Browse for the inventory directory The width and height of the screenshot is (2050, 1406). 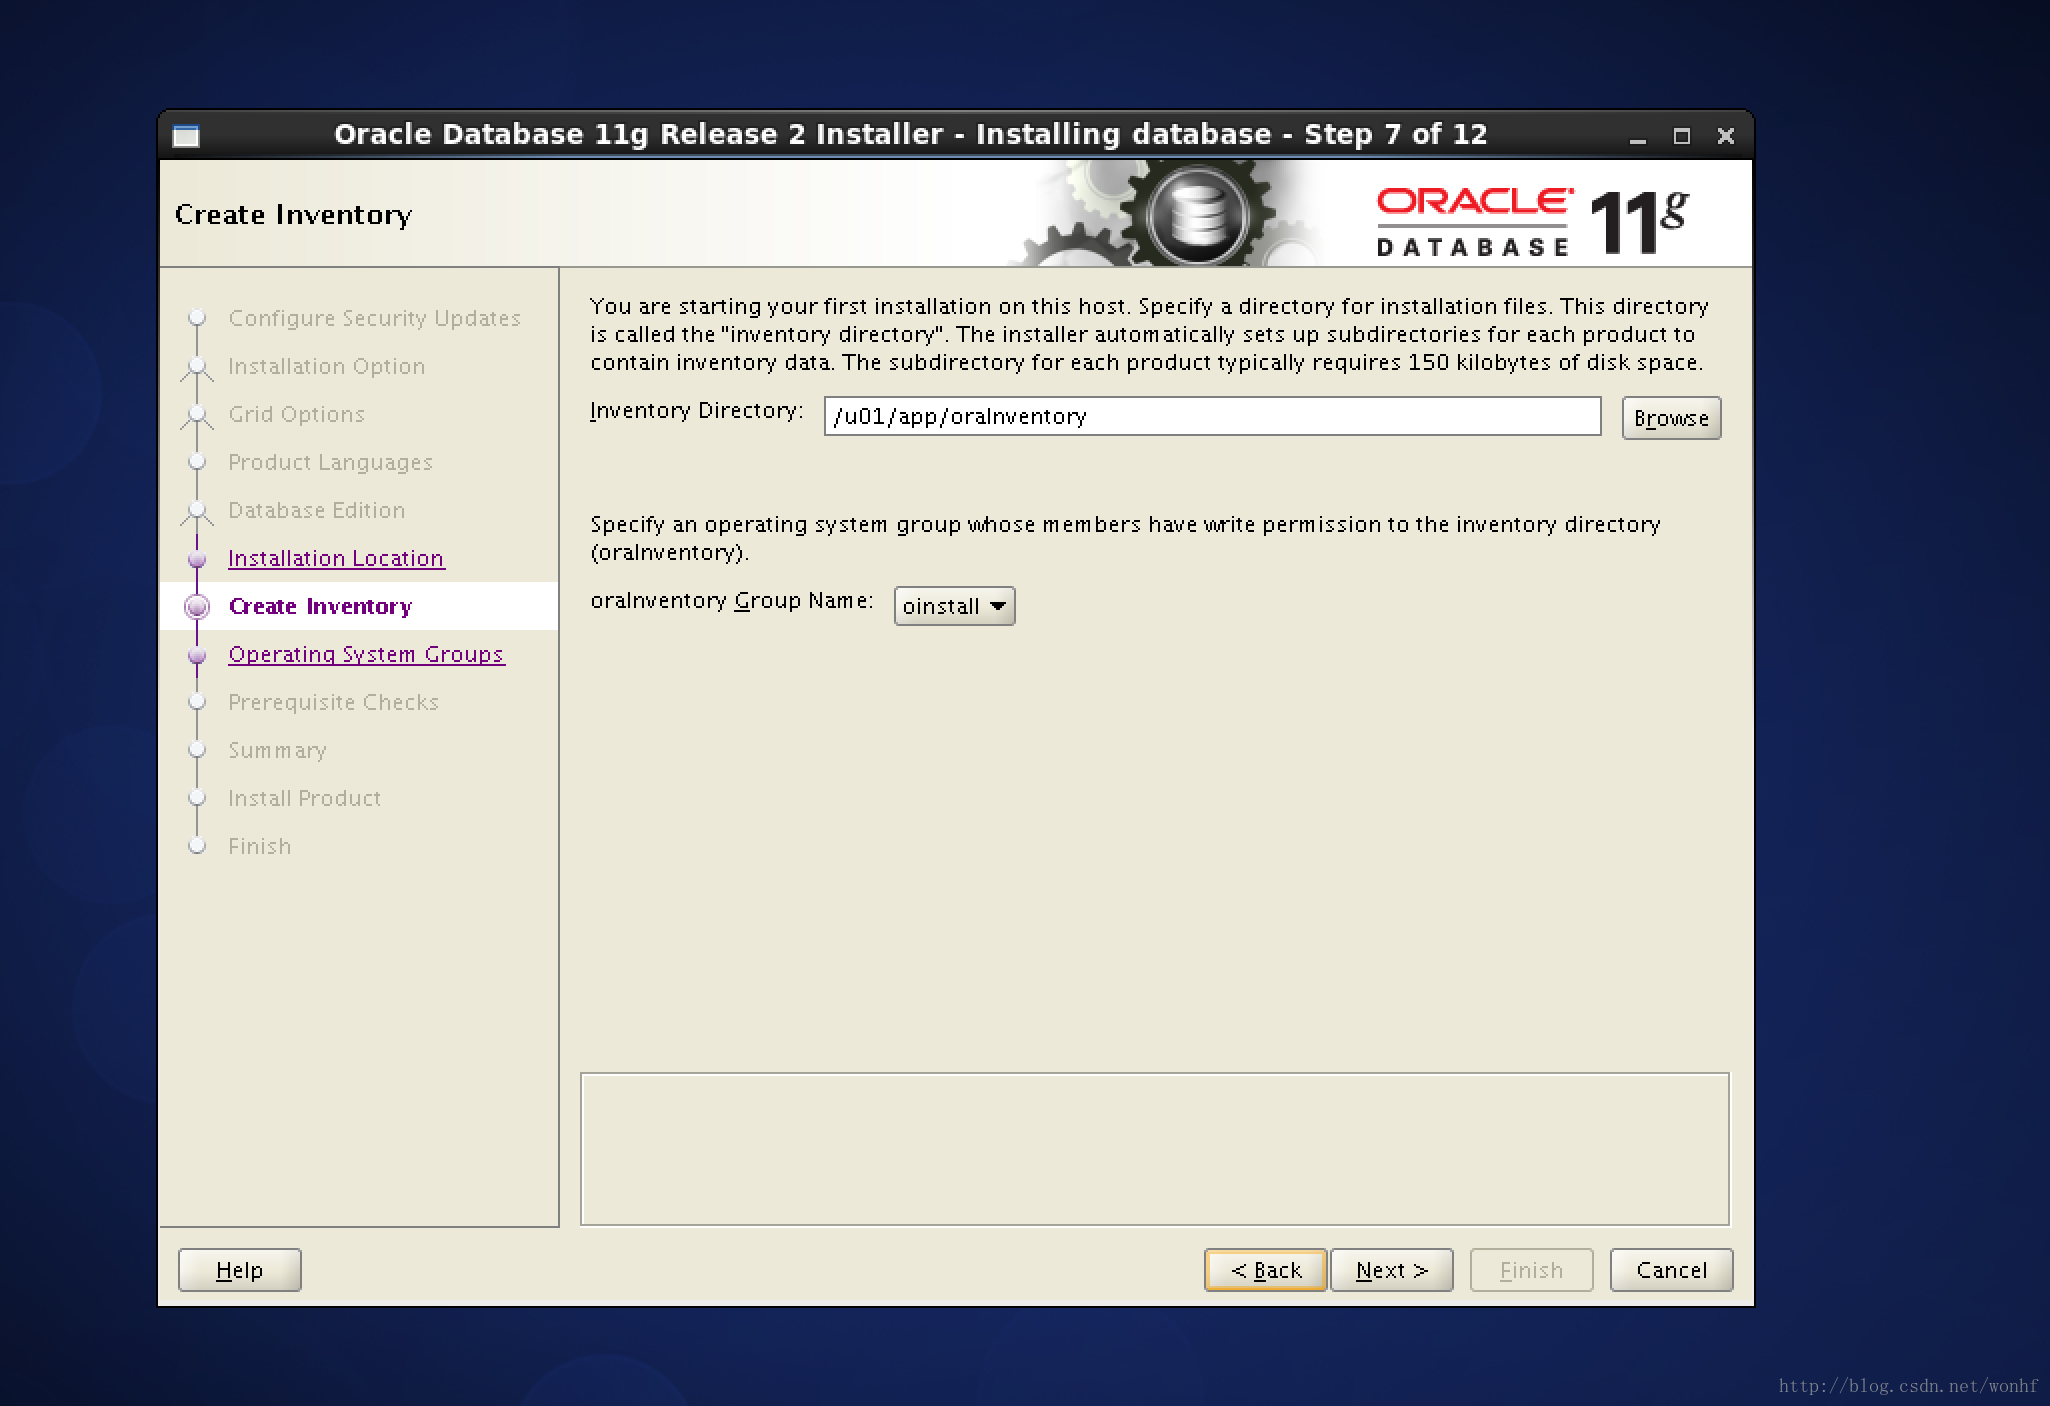click(1671, 418)
